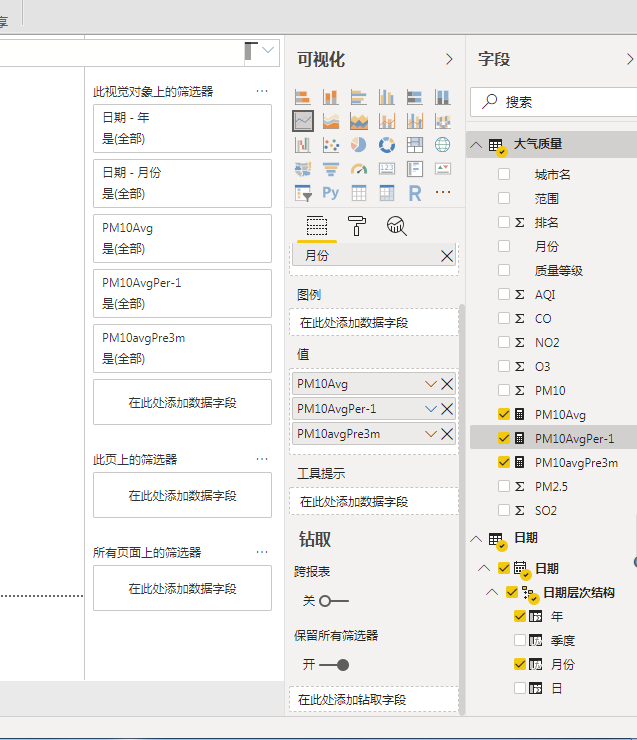
Task: Collapse the 字段 pane
Action: 630,59
